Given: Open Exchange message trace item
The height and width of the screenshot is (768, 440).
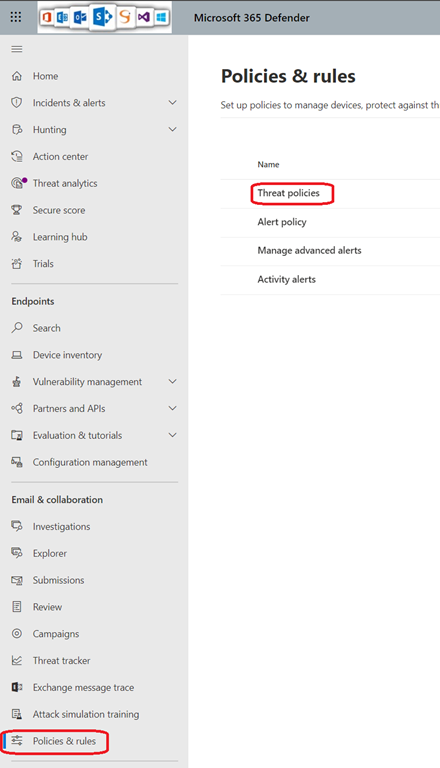Looking at the screenshot, I should [x=83, y=688].
